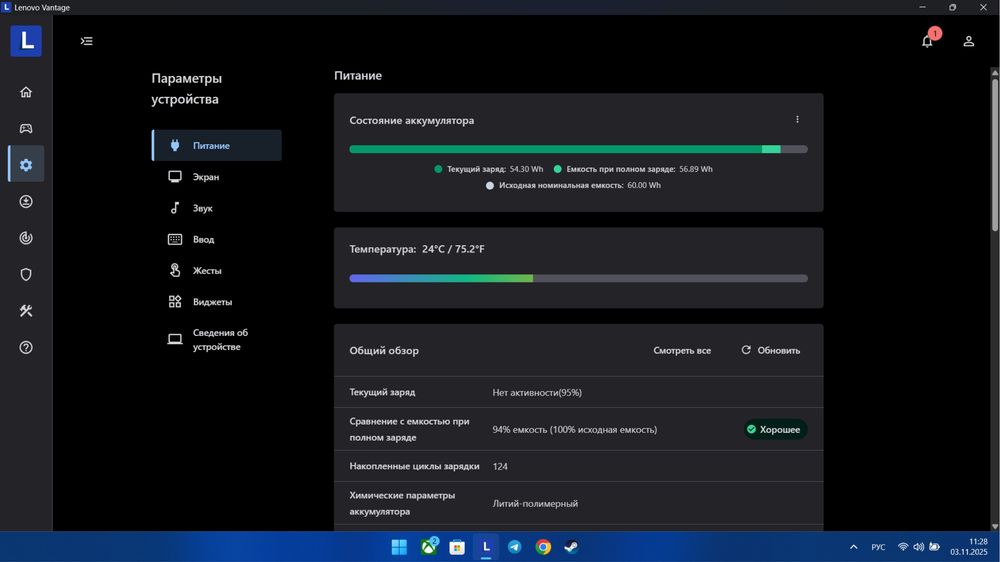
Task: Open the help question mark icon
Action: (x=26, y=348)
